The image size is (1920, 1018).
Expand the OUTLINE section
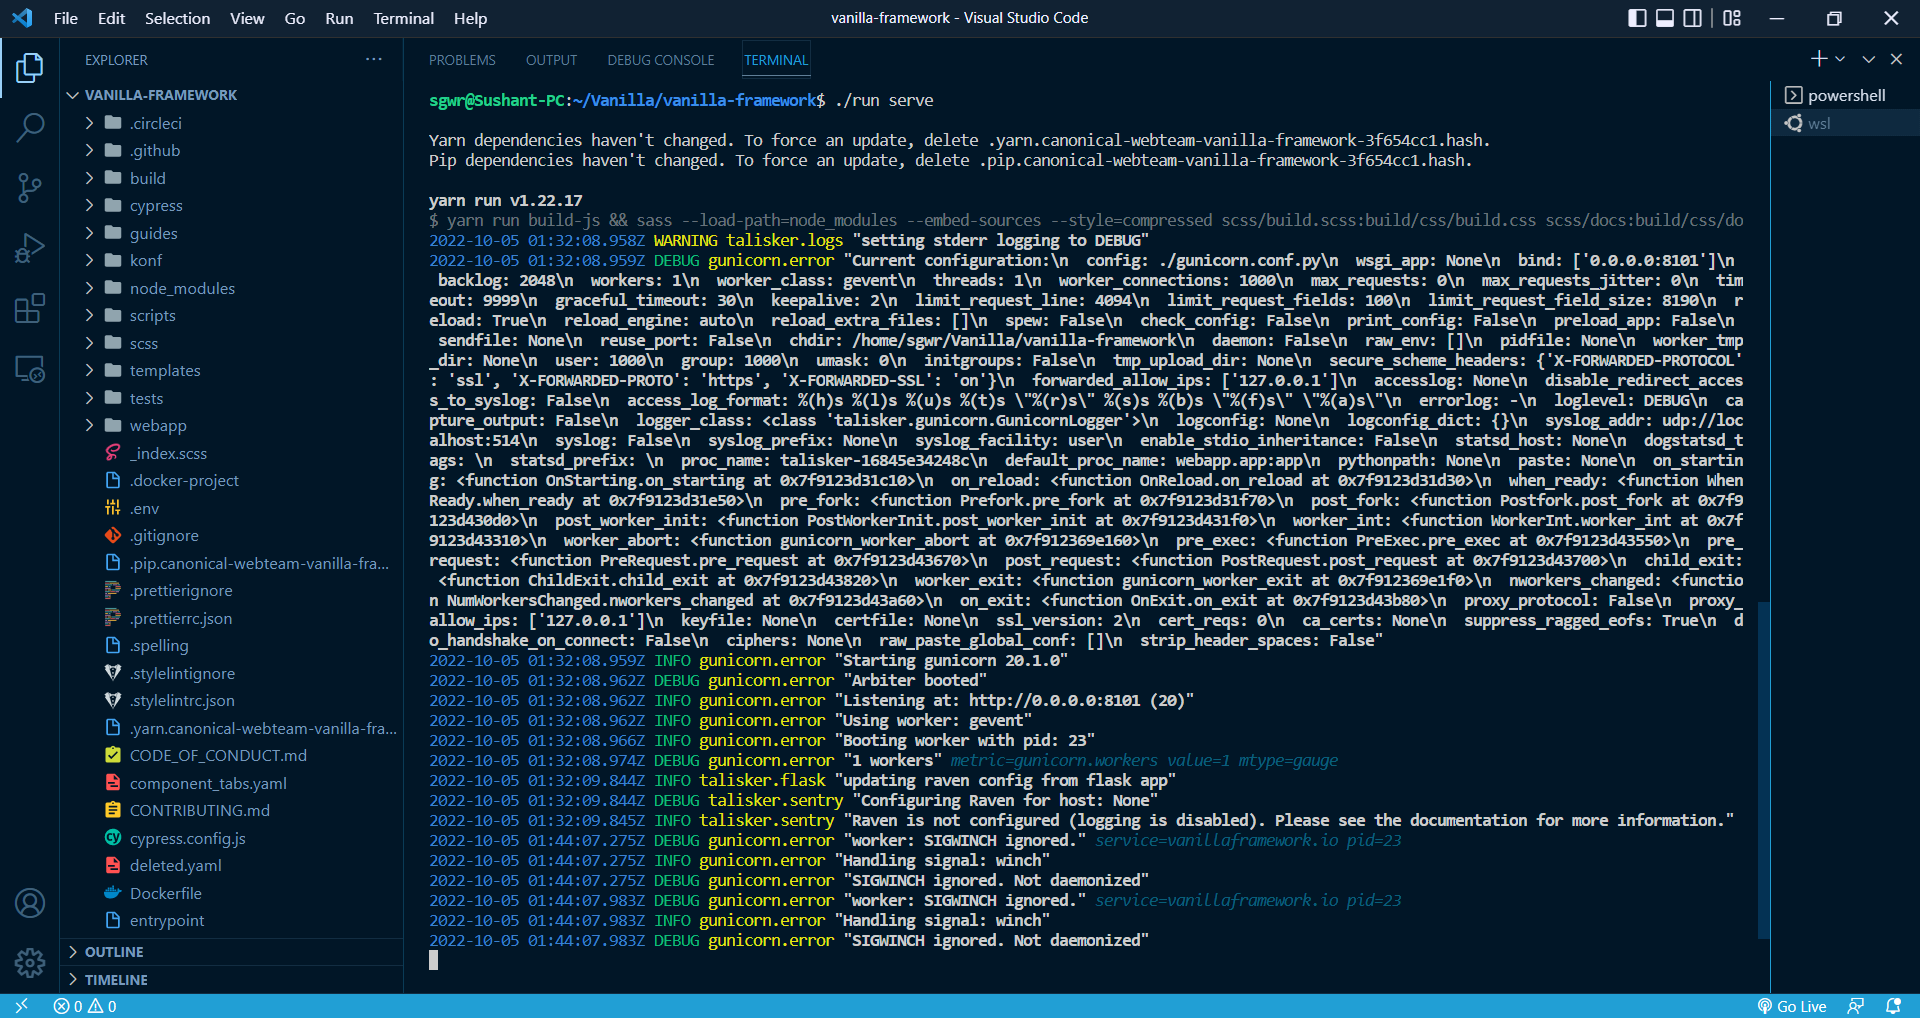pos(232,952)
